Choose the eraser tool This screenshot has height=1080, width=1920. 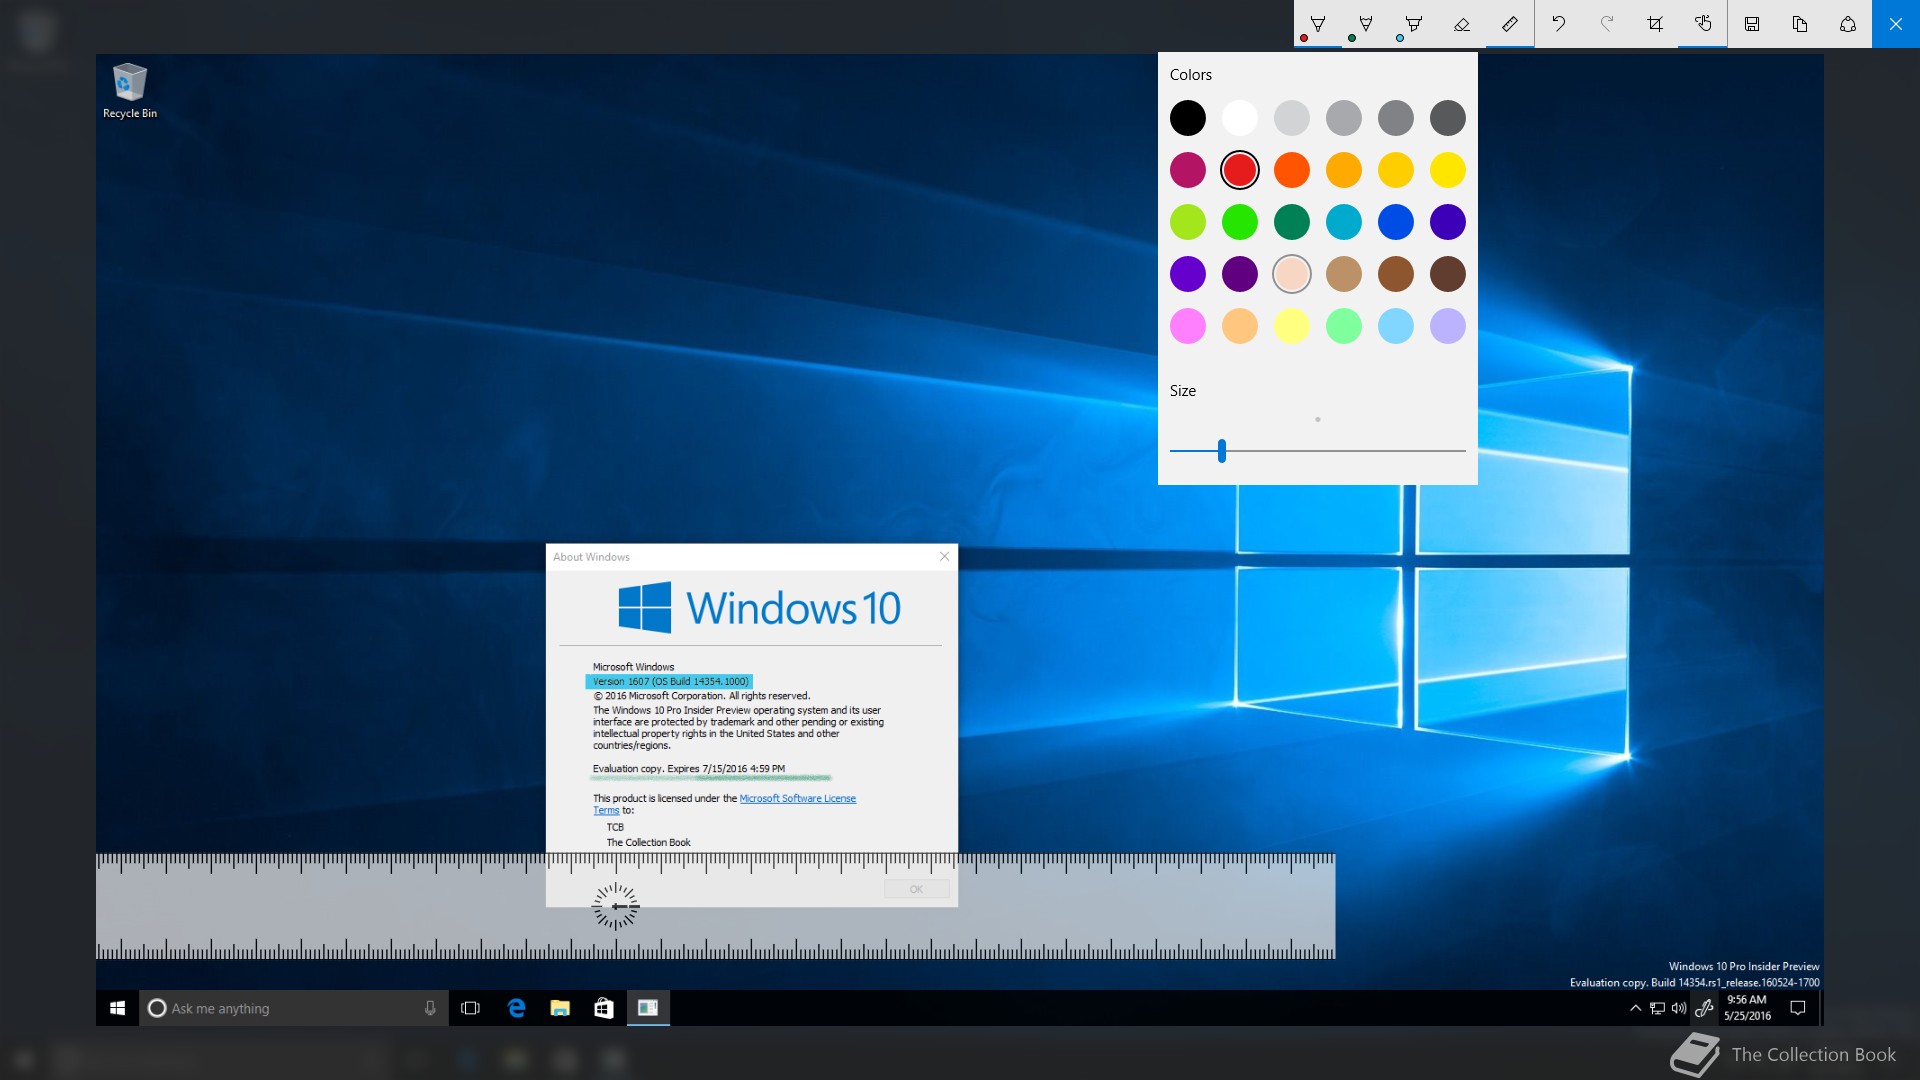pos(1462,24)
